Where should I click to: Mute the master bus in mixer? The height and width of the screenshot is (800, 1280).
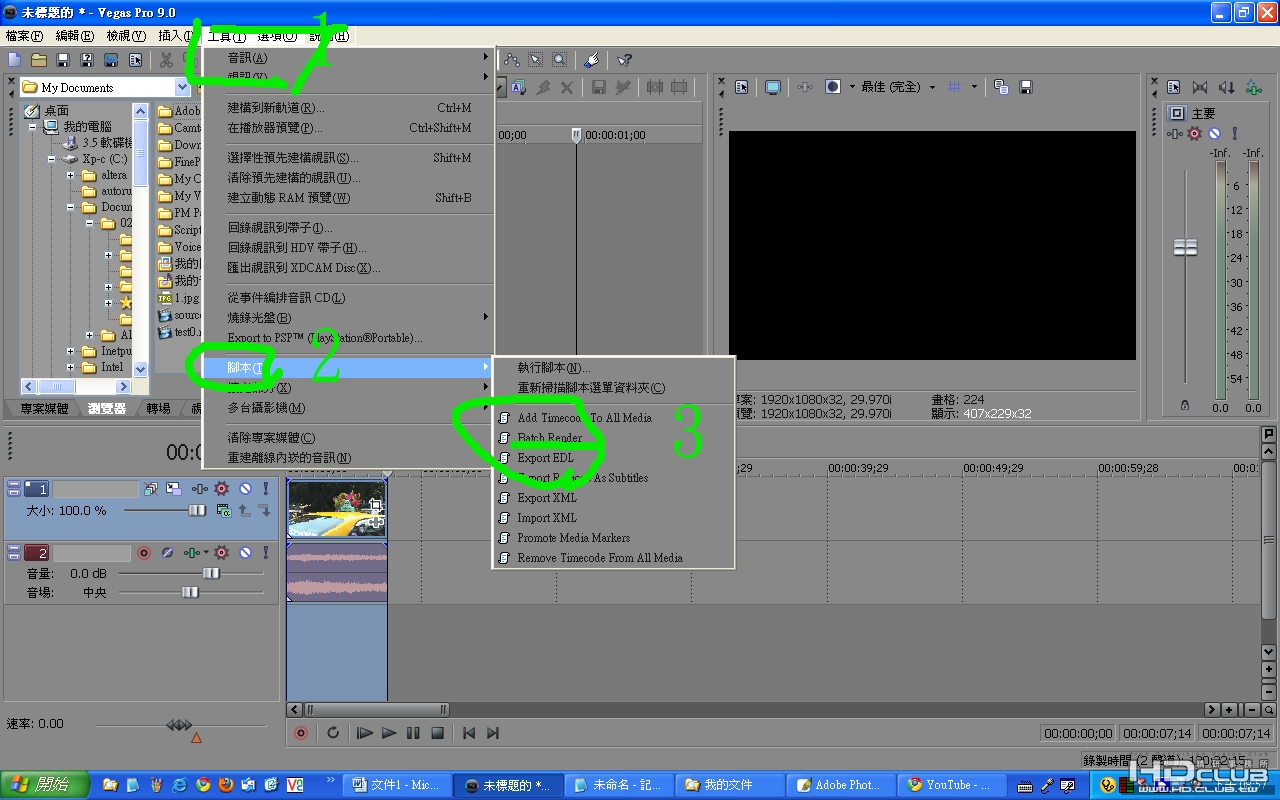(1214, 134)
